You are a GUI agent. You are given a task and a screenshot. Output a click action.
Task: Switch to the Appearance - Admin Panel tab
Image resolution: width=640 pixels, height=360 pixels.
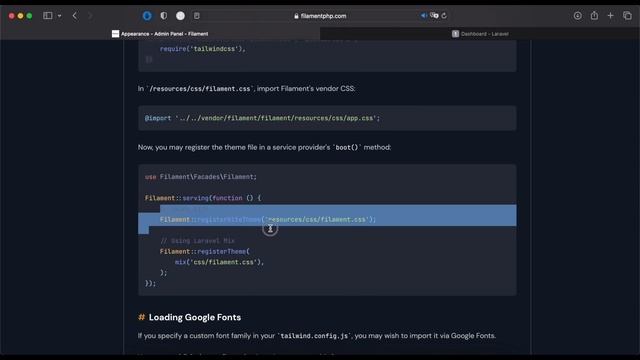[x=160, y=34]
